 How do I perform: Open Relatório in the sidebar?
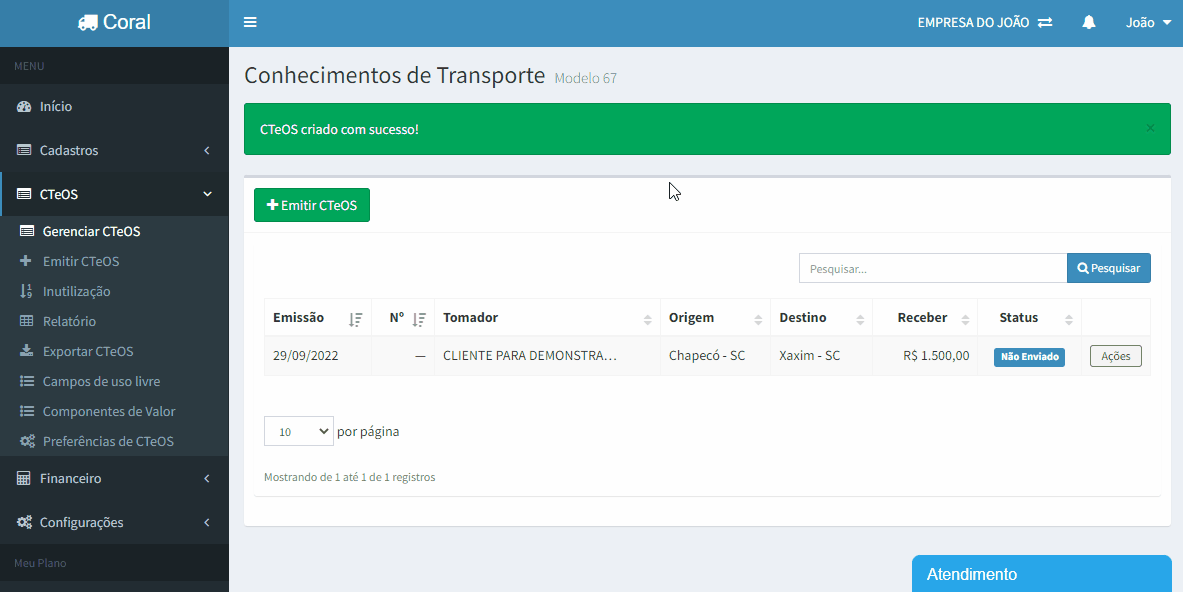tap(69, 321)
